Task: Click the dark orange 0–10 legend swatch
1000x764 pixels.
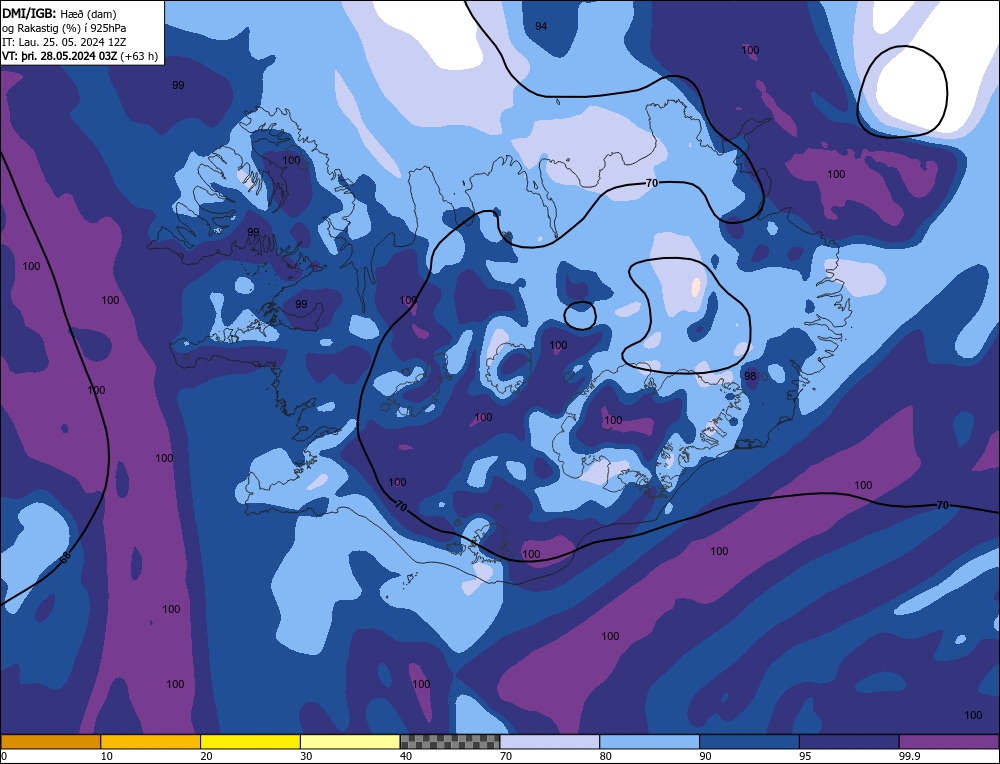Action: point(51,742)
